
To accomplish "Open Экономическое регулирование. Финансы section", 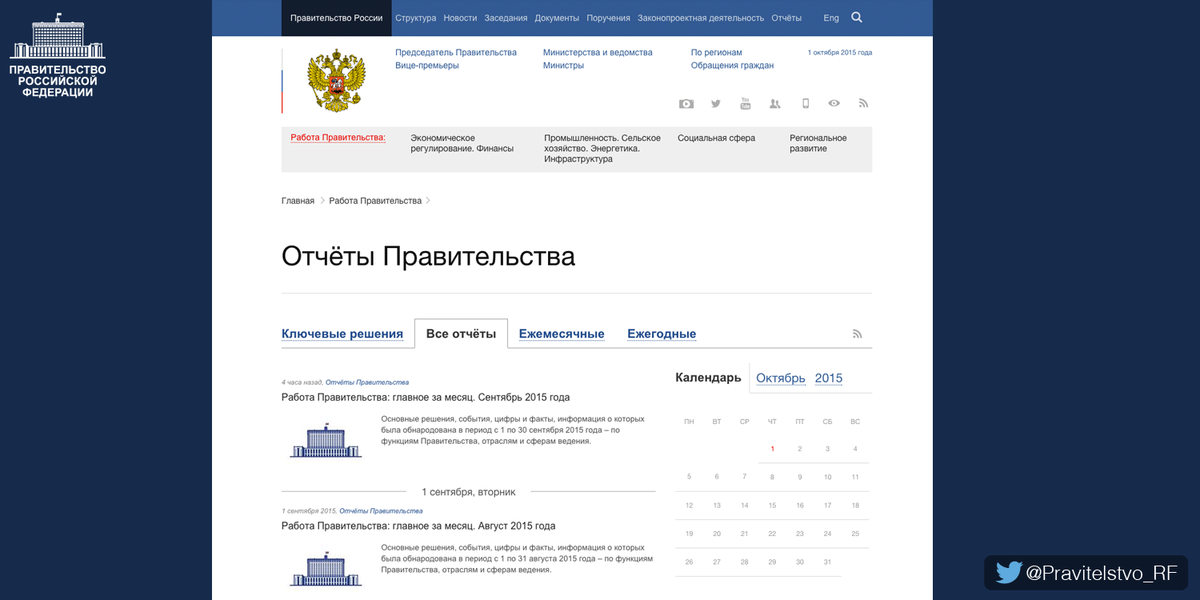I will pyautogui.click(x=462, y=143).
